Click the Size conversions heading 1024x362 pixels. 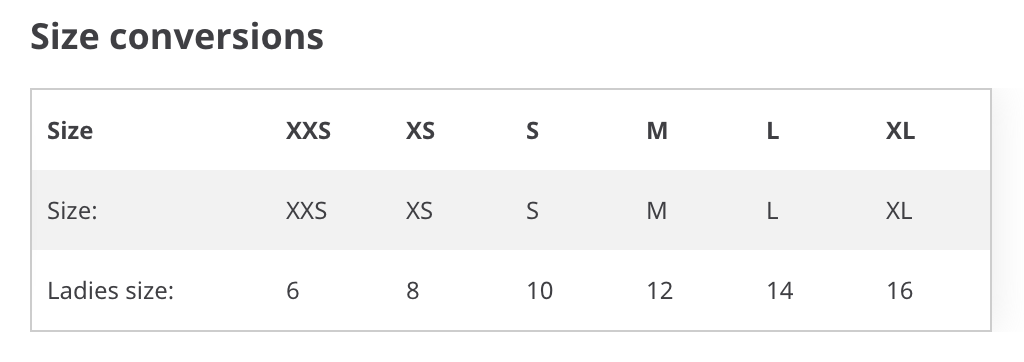point(177,37)
